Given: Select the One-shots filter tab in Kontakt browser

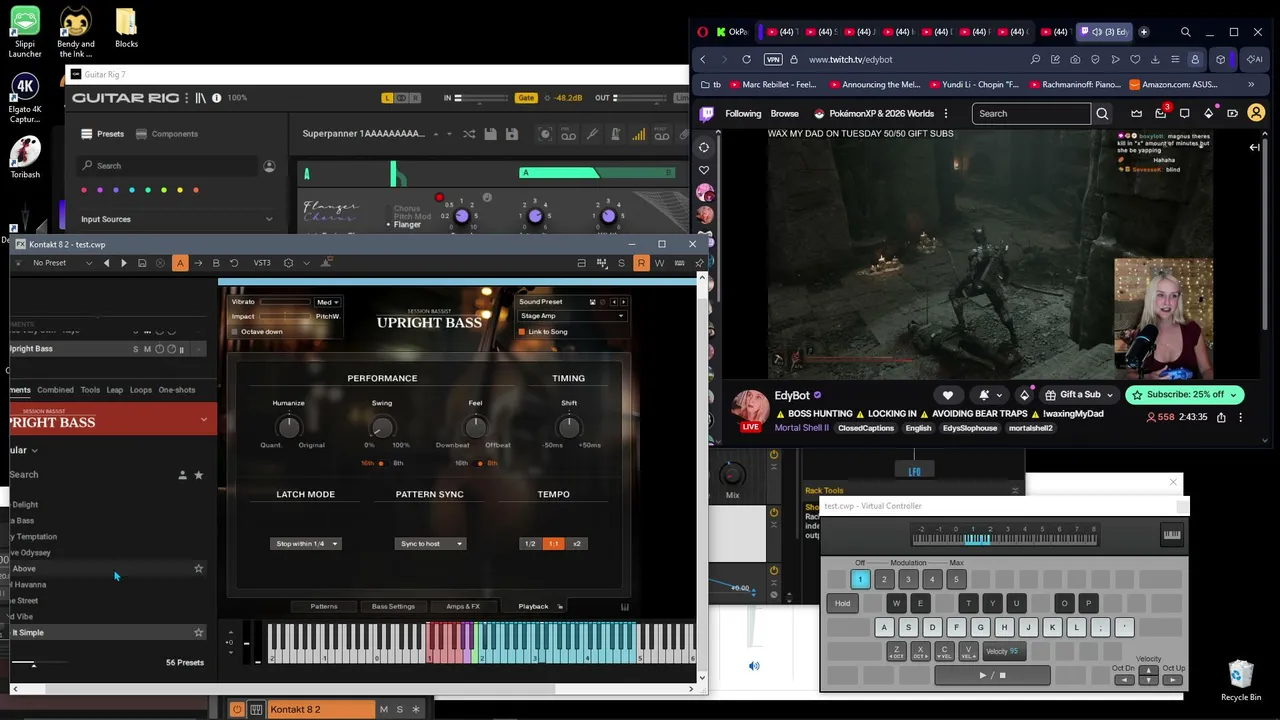Looking at the screenshot, I should click(x=177, y=390).
